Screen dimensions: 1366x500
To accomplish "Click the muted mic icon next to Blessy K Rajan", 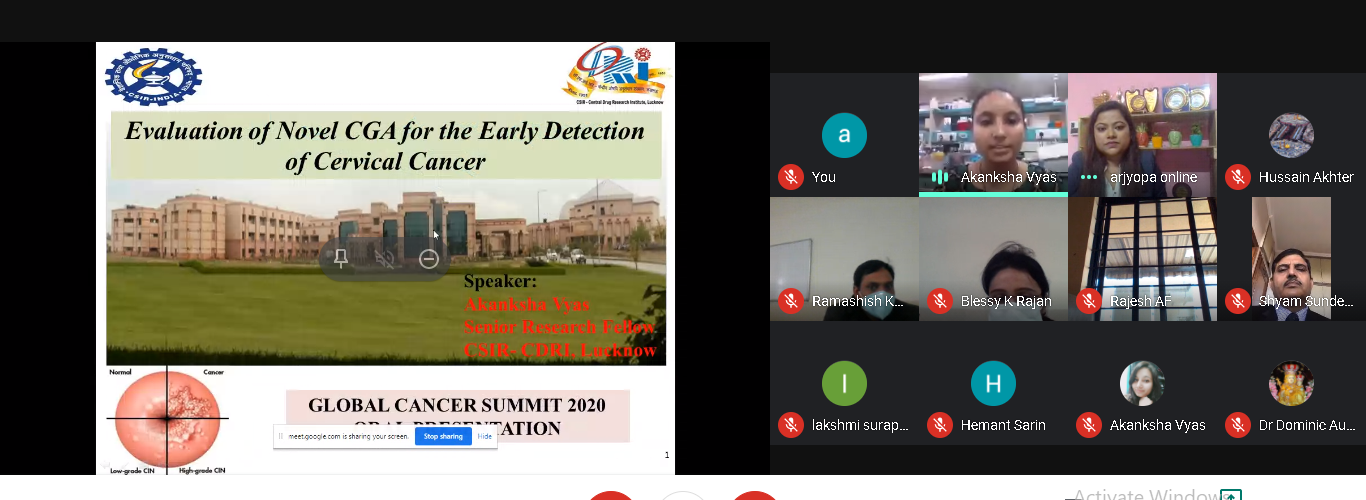I will point(940,301).
